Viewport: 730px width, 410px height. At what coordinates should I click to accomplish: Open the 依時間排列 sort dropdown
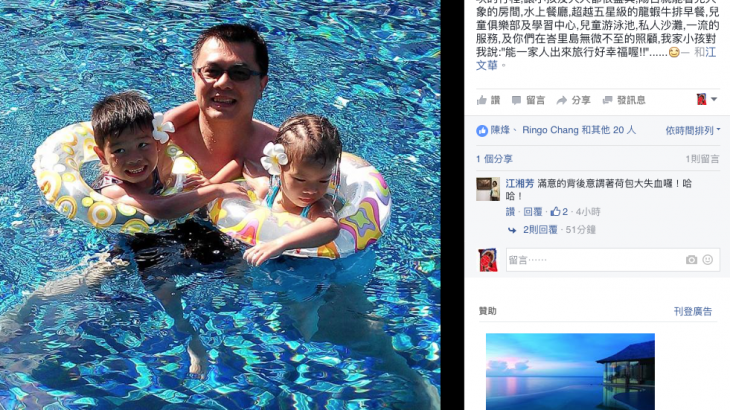tap(693, 130)
